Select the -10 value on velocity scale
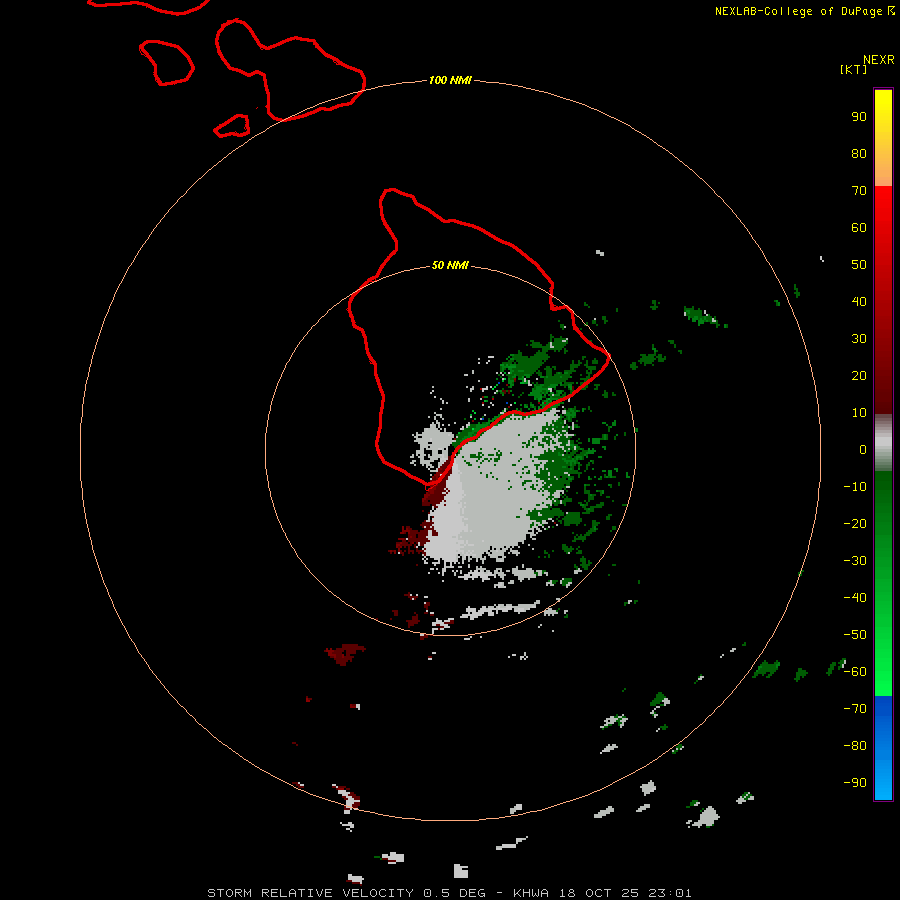The width and height of the screenshot is (900, 900). 855,487
